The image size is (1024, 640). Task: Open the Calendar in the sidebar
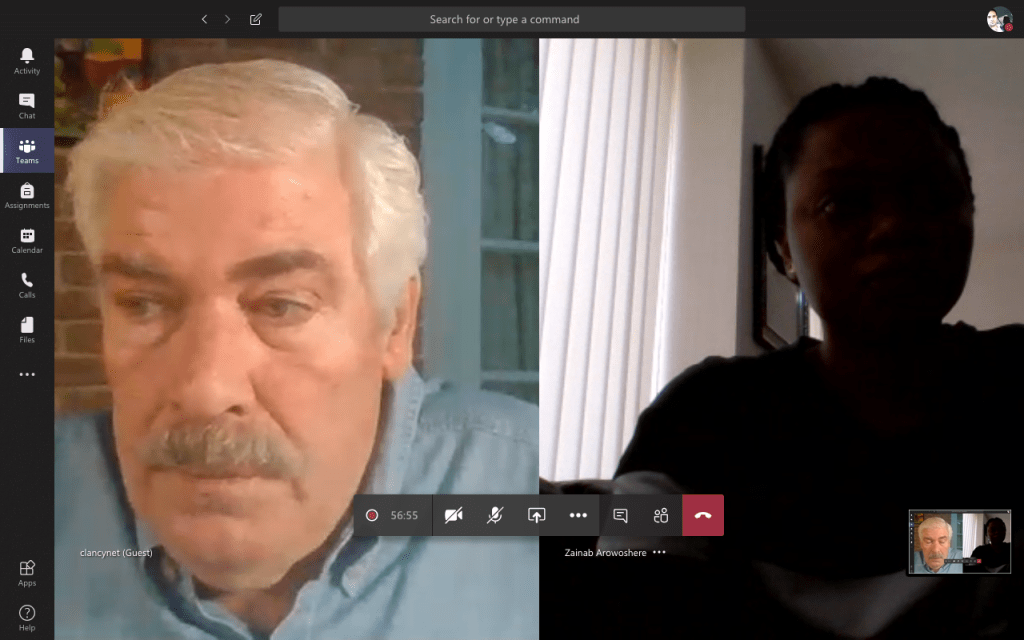(27, 240)
